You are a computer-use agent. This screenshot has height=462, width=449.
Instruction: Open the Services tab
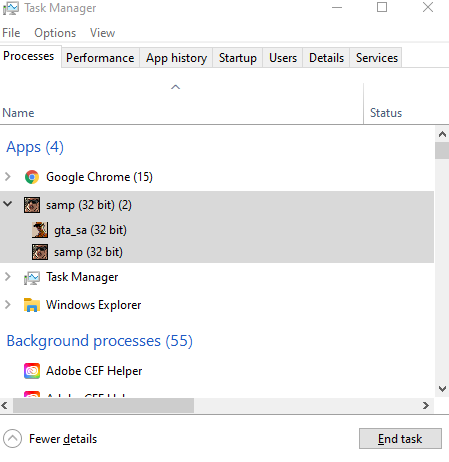(377, 58)
